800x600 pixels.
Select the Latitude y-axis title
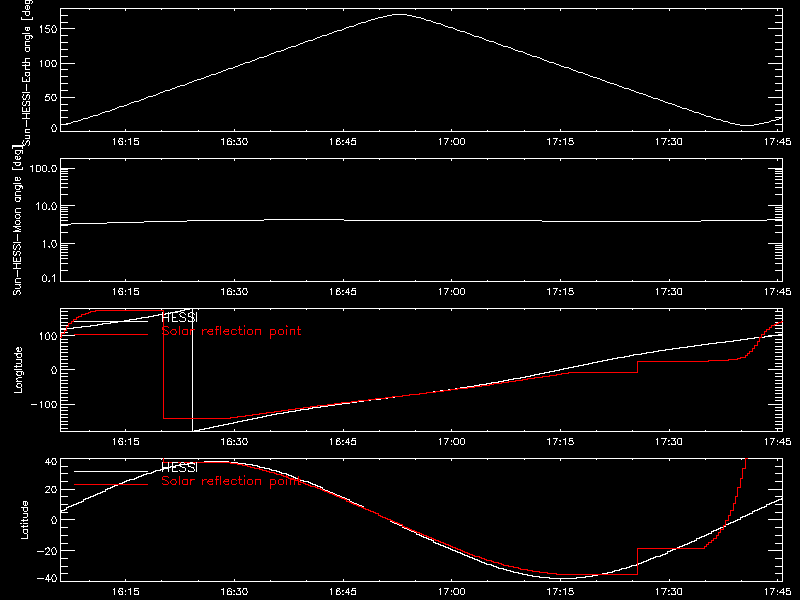24,520
